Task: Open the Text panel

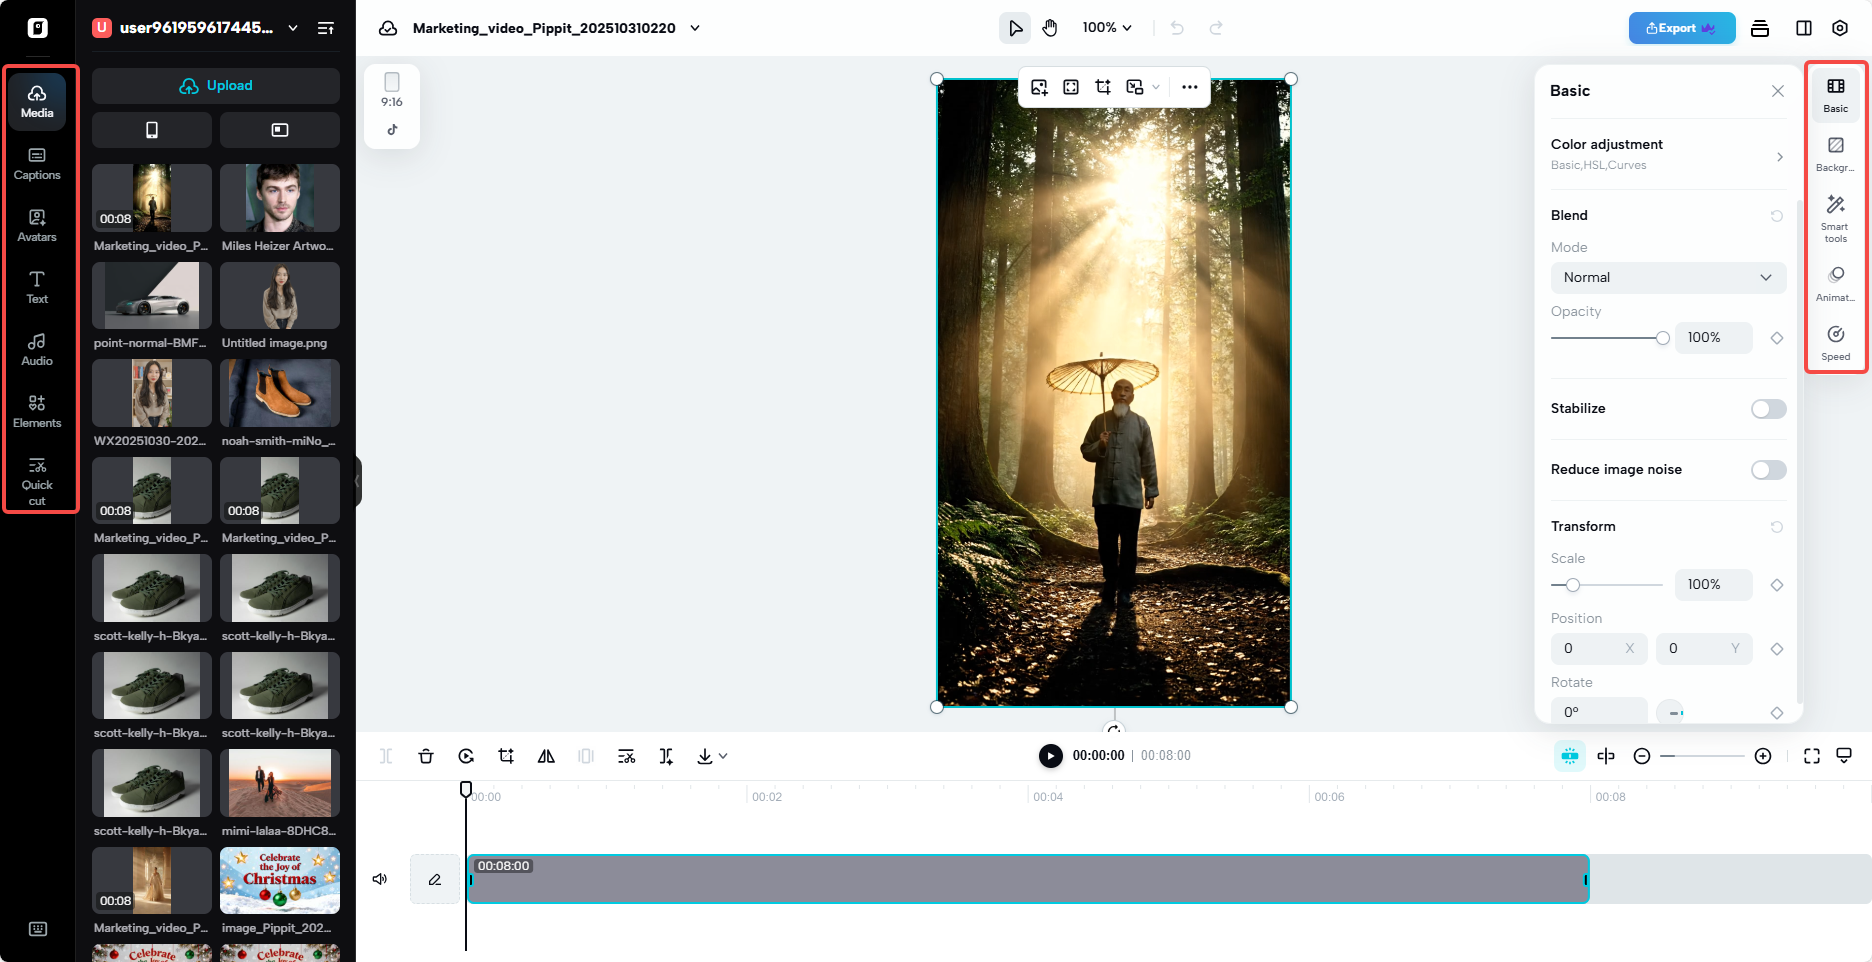Action: click(x=37, y=288)
